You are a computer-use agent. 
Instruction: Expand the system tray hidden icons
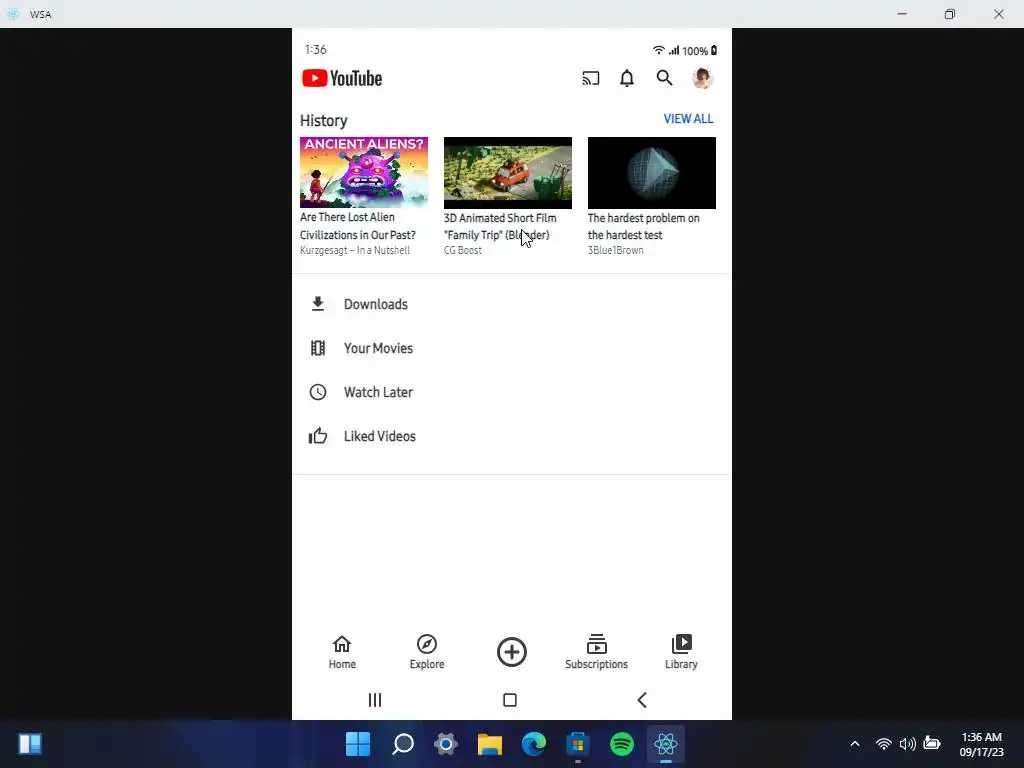click(854, 744)
